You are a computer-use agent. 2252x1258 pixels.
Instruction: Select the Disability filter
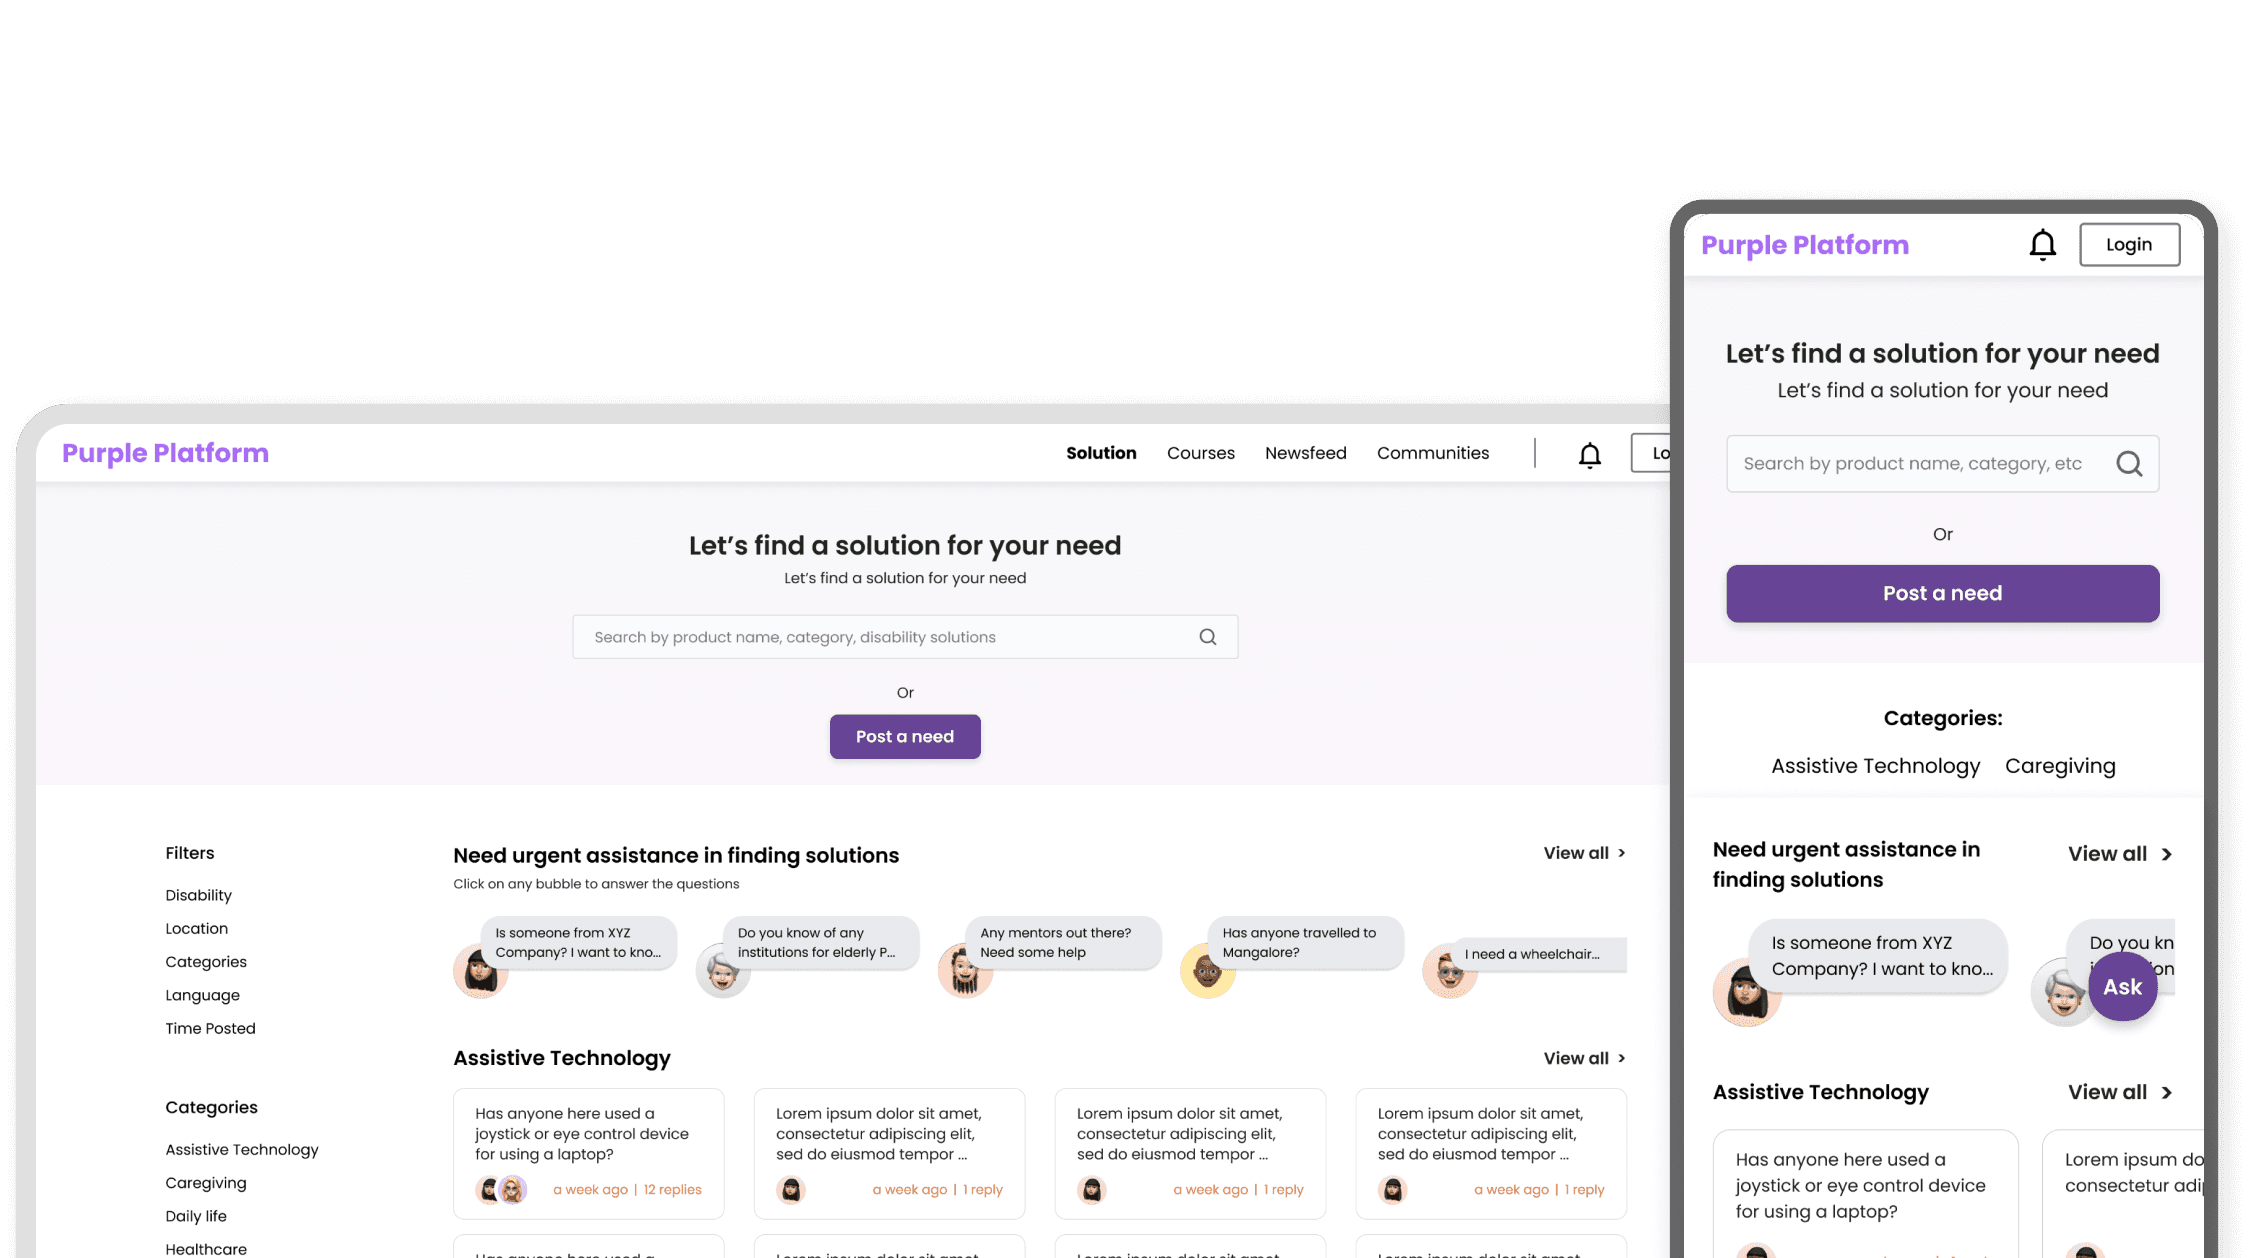[x=198, y=895]
